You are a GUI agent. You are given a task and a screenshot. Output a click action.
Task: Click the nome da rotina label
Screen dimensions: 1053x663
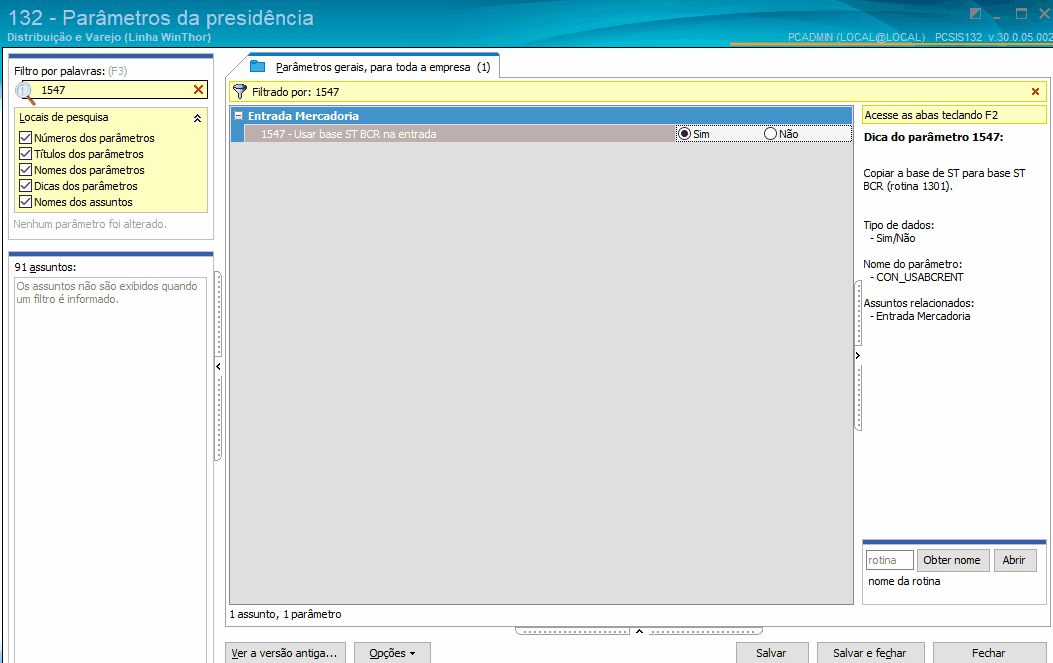click(x=904, y=581)
